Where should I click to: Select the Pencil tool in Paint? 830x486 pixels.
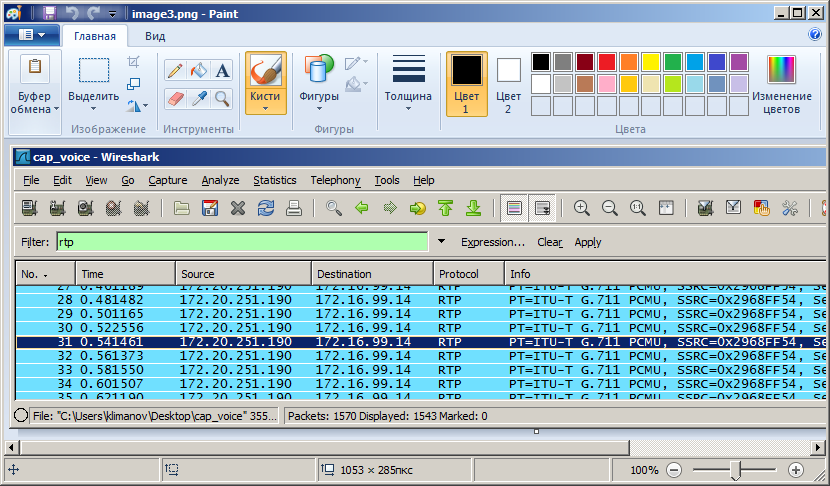click(175, 70)
